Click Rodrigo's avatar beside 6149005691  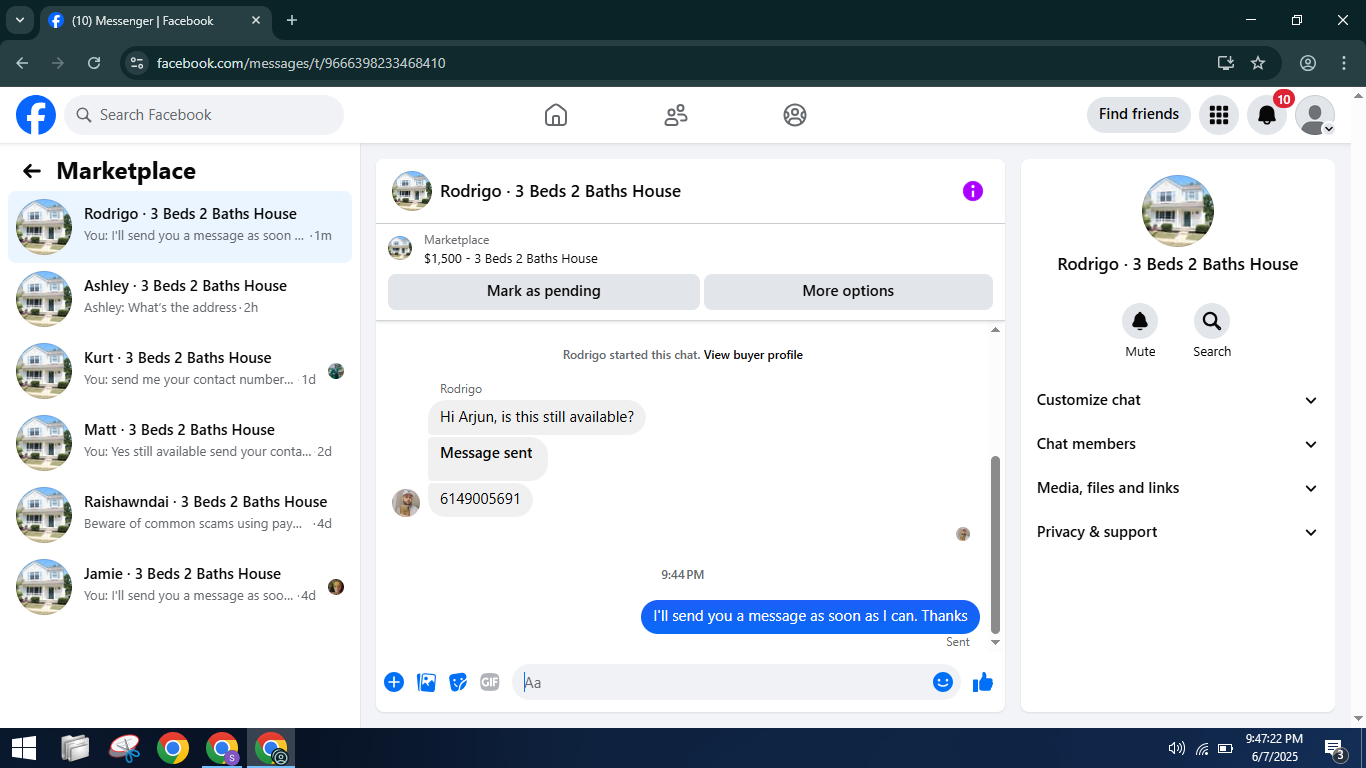point(405,503)
